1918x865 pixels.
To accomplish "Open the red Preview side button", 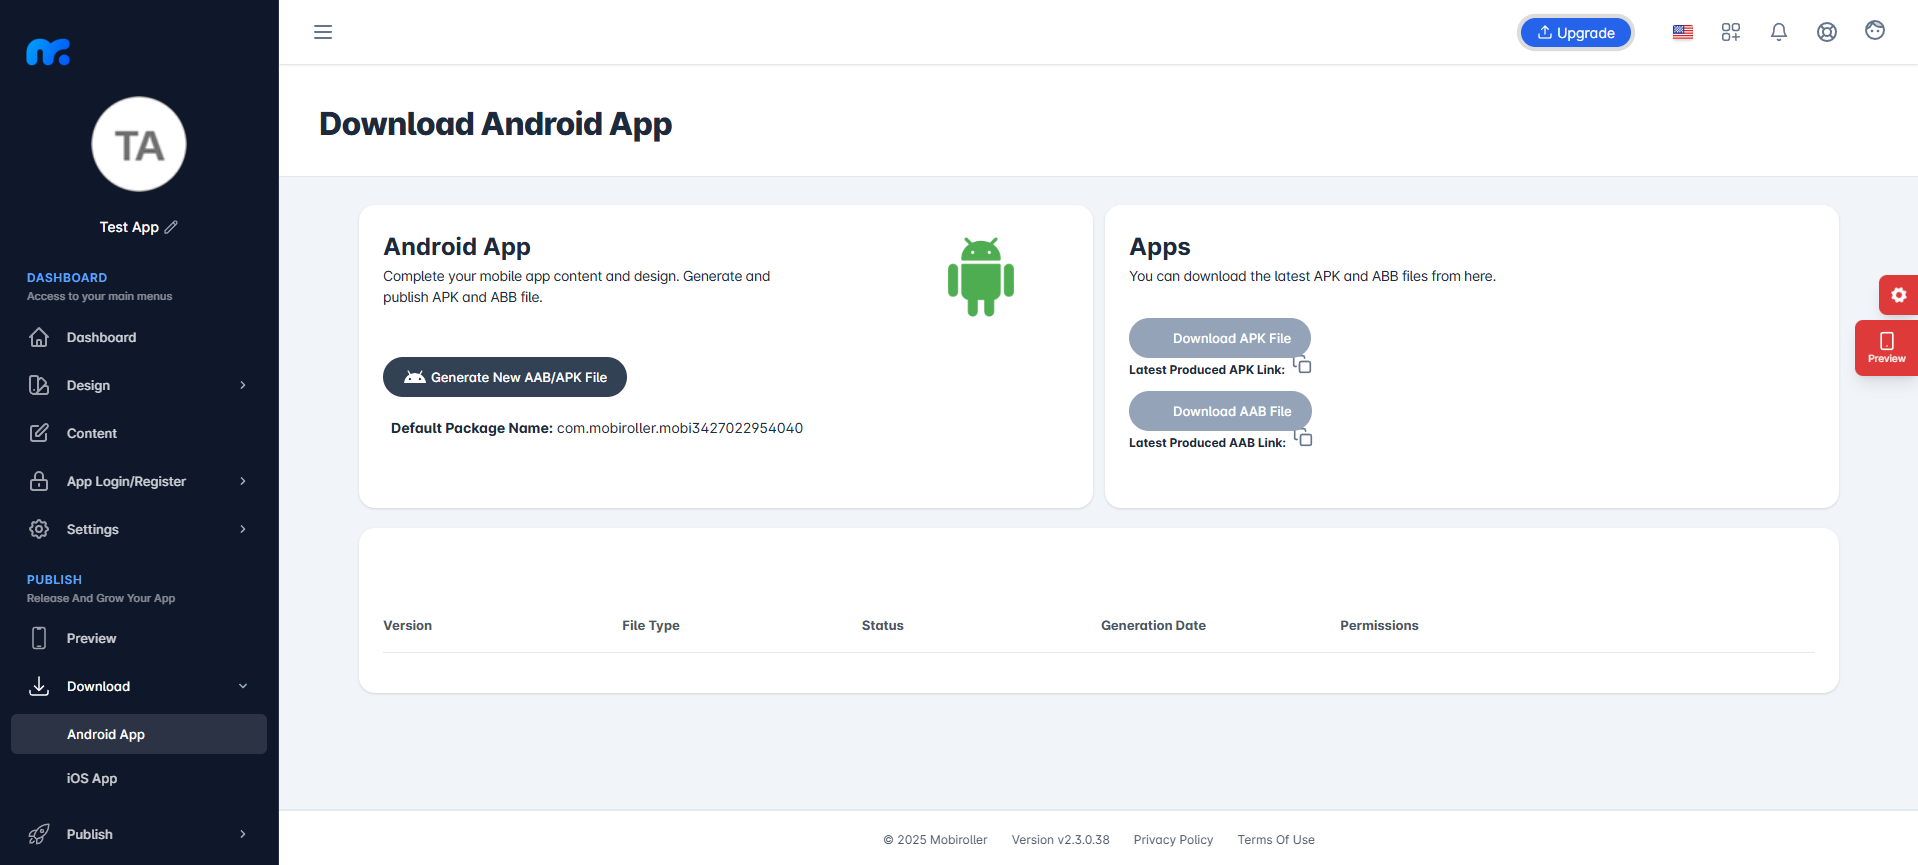I will [1886, 348].
